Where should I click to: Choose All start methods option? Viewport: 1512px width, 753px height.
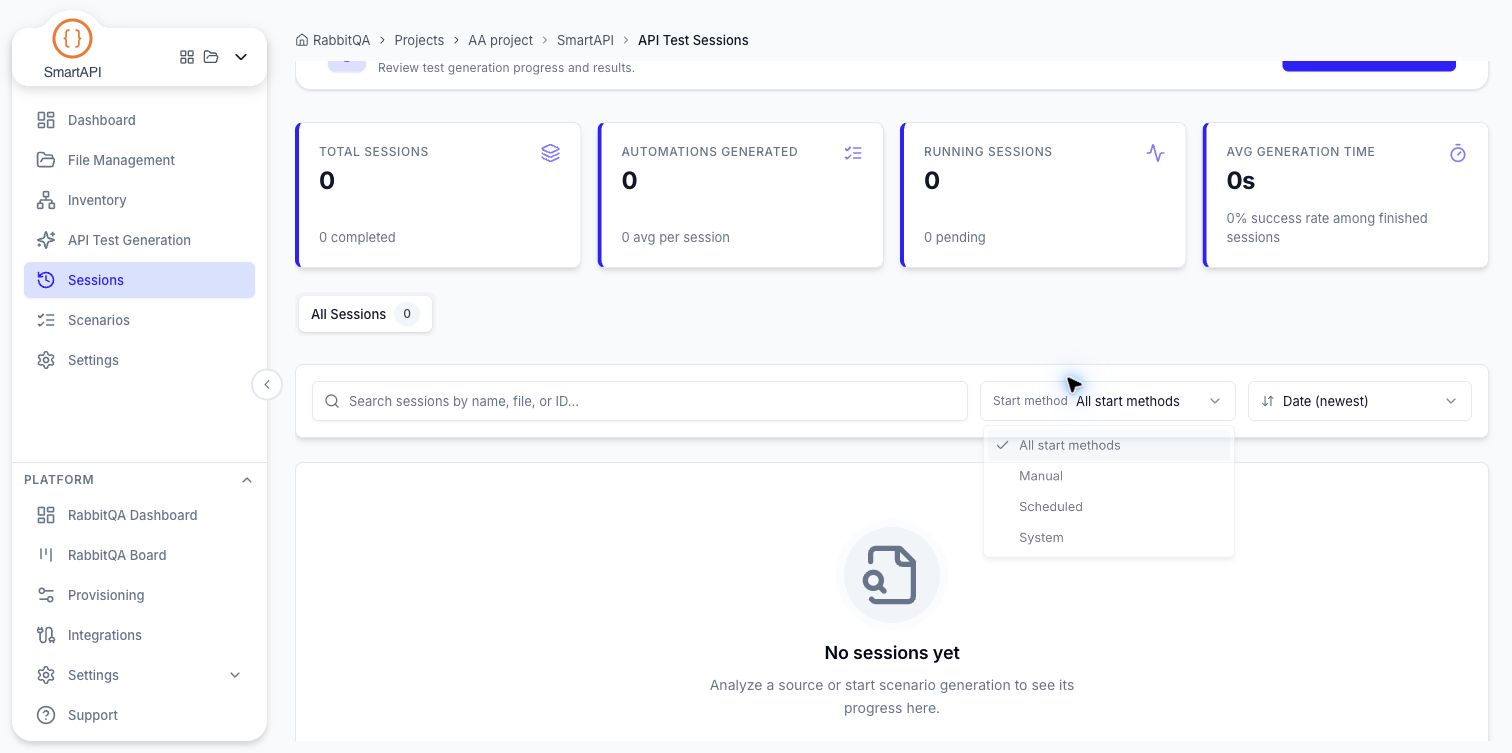(x=1109, y=445)
